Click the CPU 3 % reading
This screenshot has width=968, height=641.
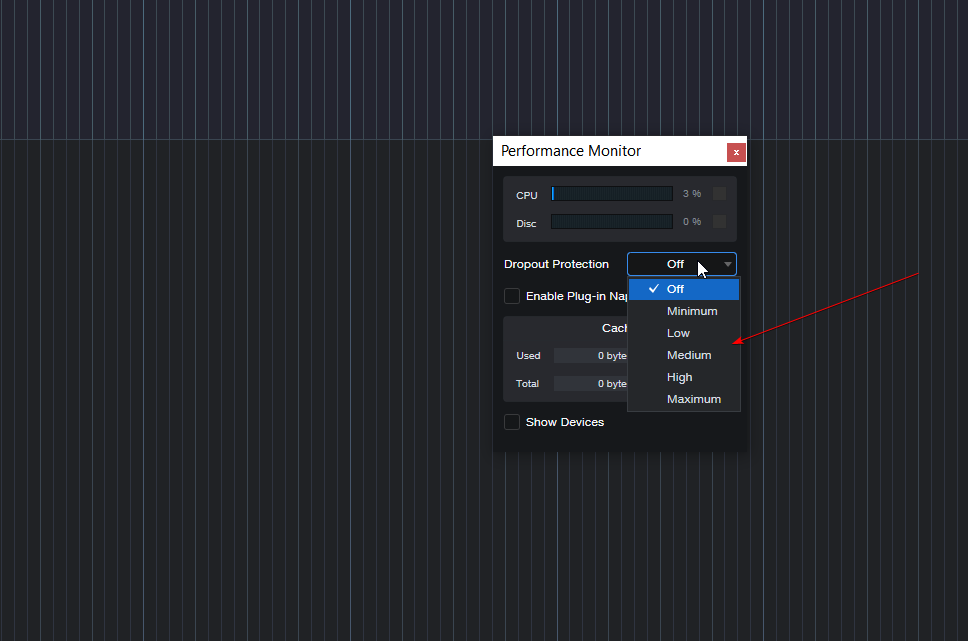tap(692, 194)
